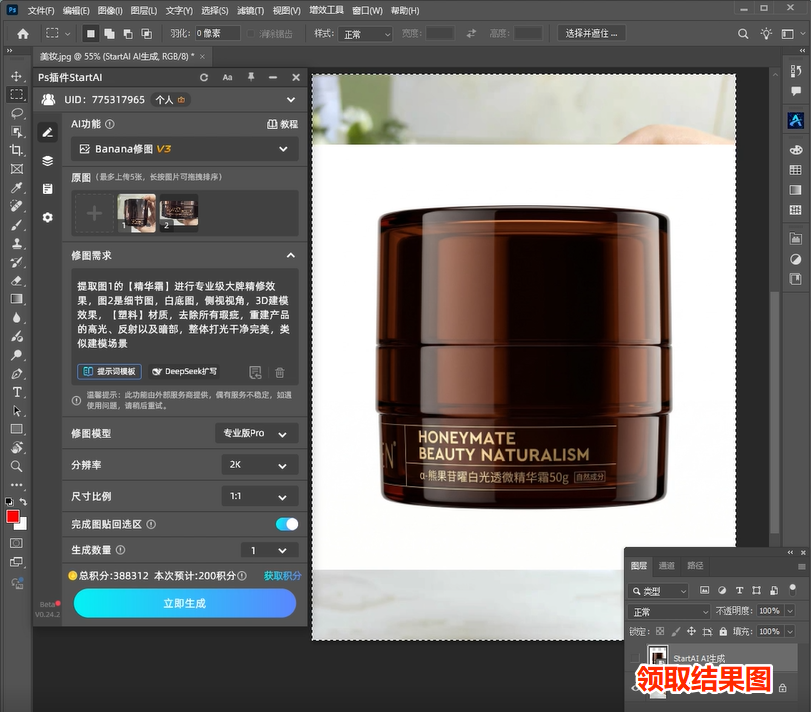This screenshot has height=712, width=811.
Task: Select the Move tool
Action: (x=17, y=76)
